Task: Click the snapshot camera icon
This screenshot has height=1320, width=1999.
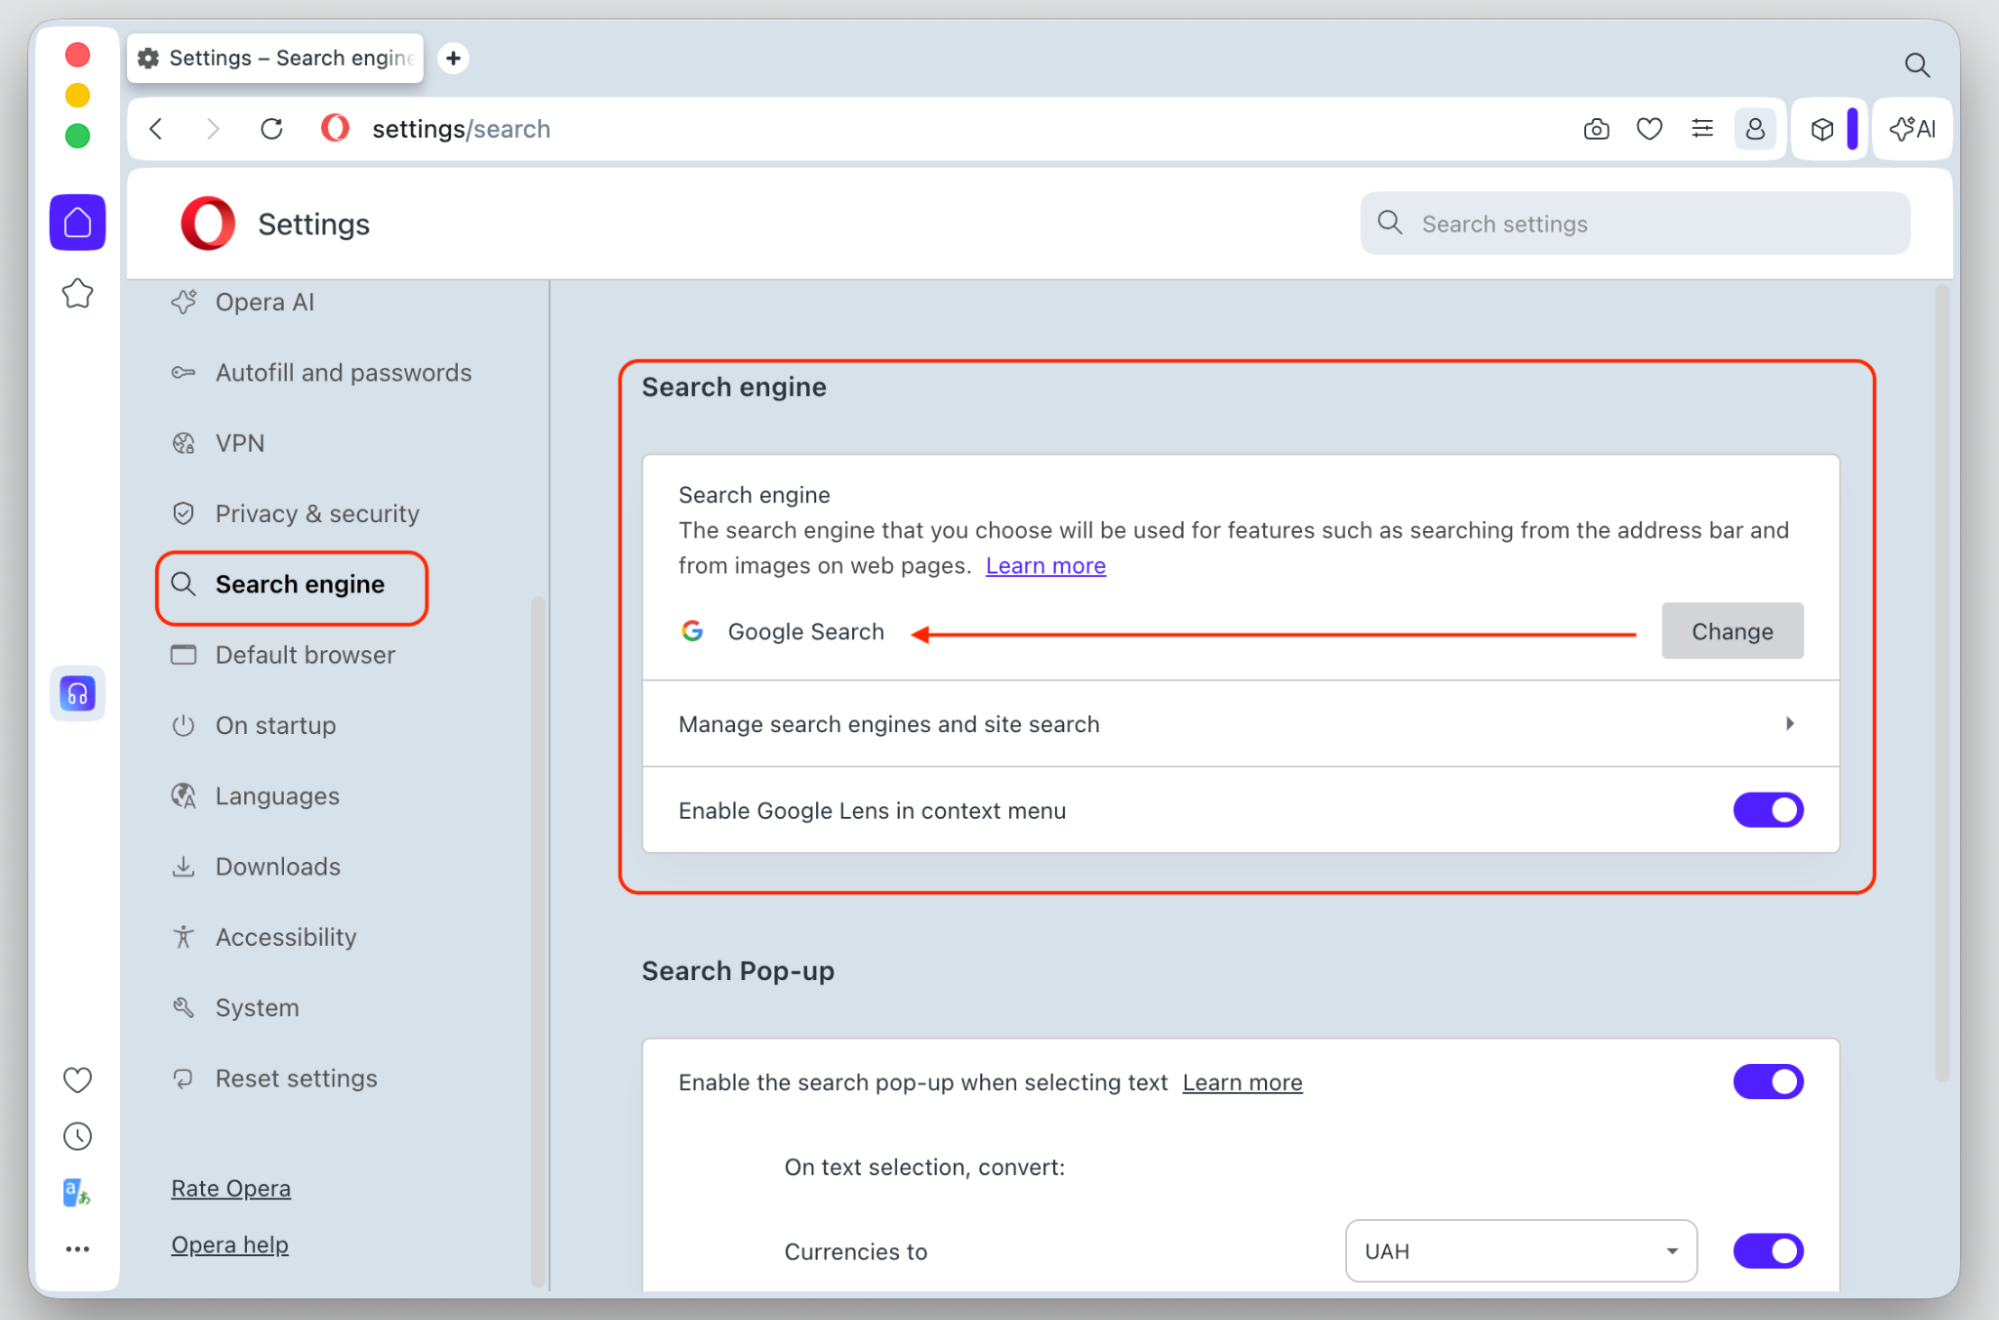Action: point(1596,129)
